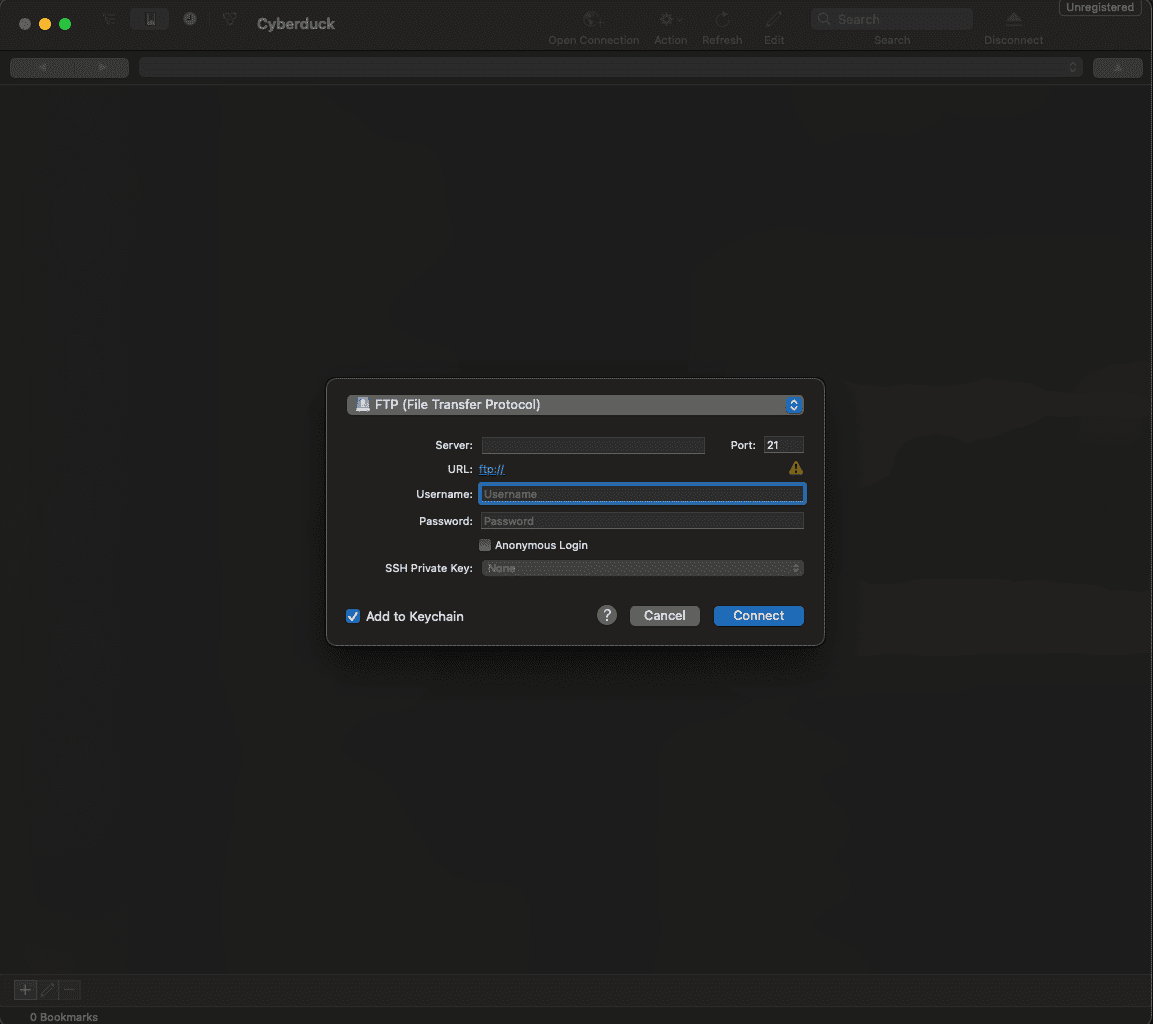Click the Unregistered badge
Viewport: 1153px width, 1024px height.
(x=1100, y=7)
